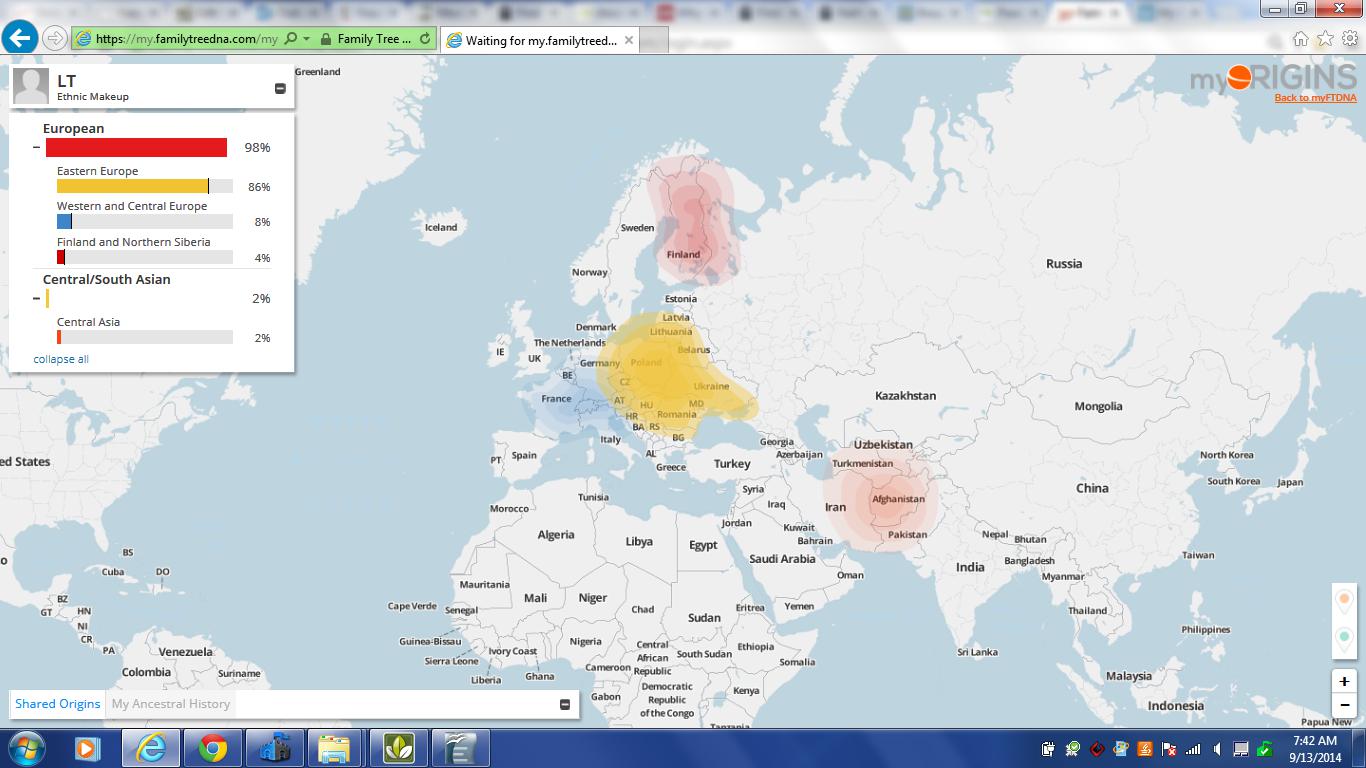This screenshot has height=768, width=1366.
Task: Open the browser Tools gear icon
Action: [x=1350, y=39]
